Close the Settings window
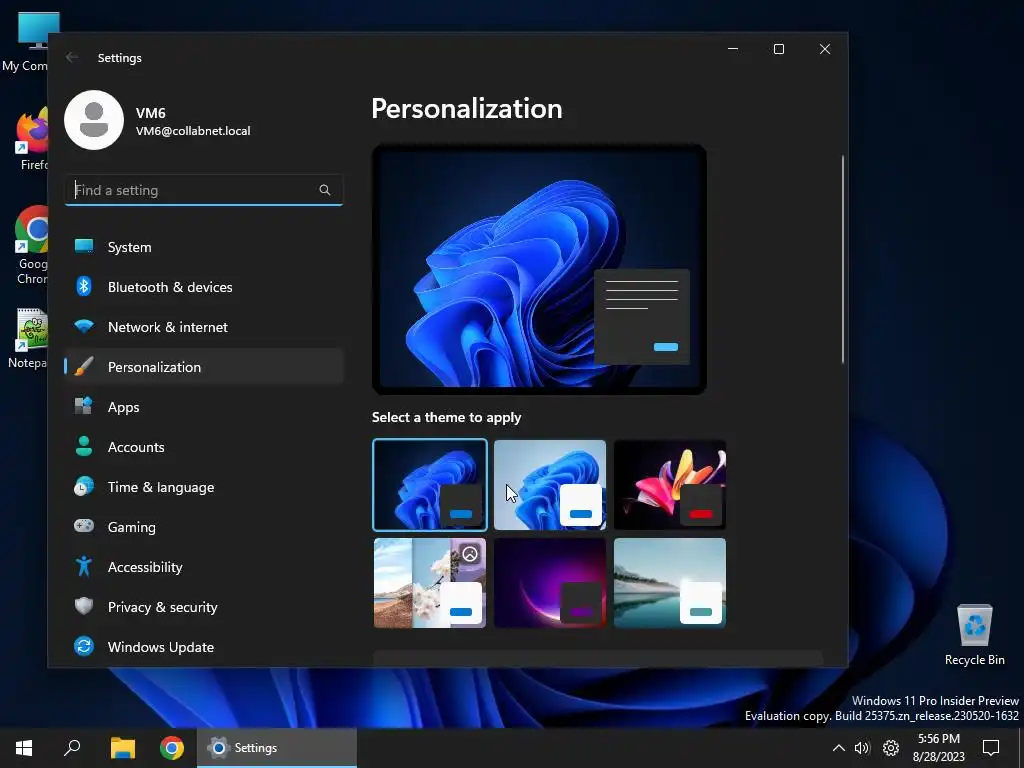1024x768 pixels. (x=825, y=49)
